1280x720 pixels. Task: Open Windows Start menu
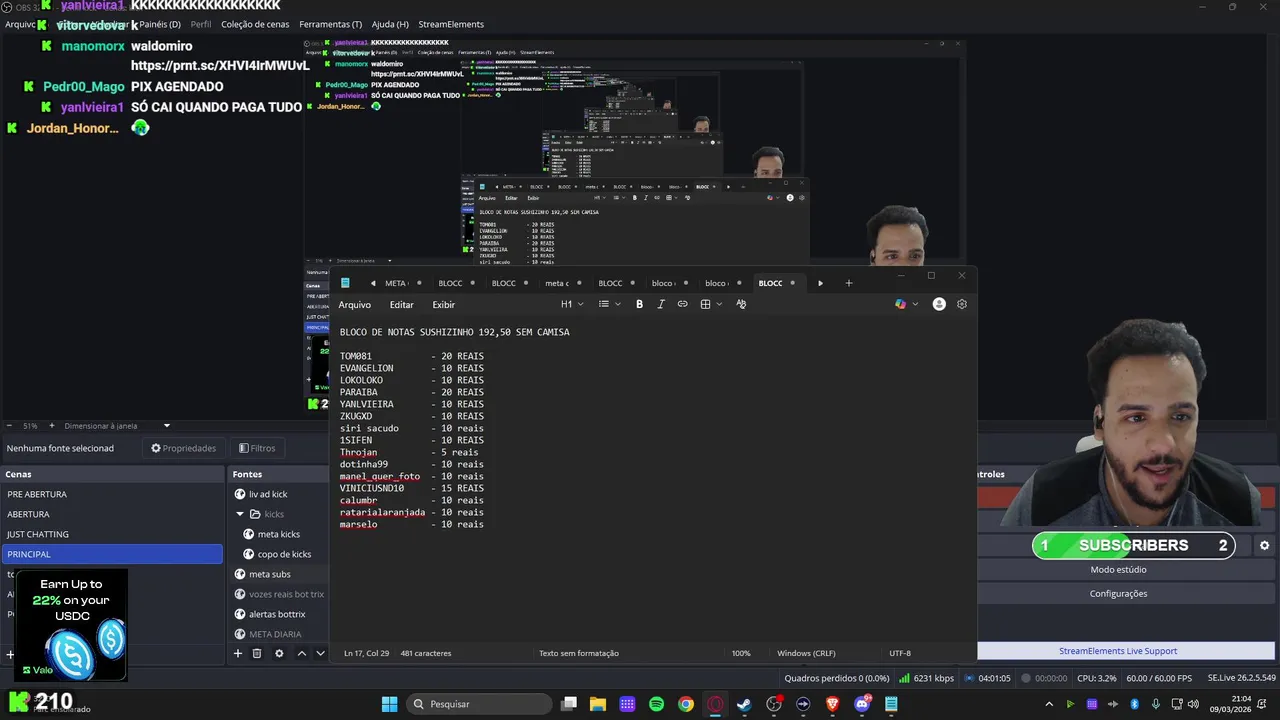[x=390, y=704]
